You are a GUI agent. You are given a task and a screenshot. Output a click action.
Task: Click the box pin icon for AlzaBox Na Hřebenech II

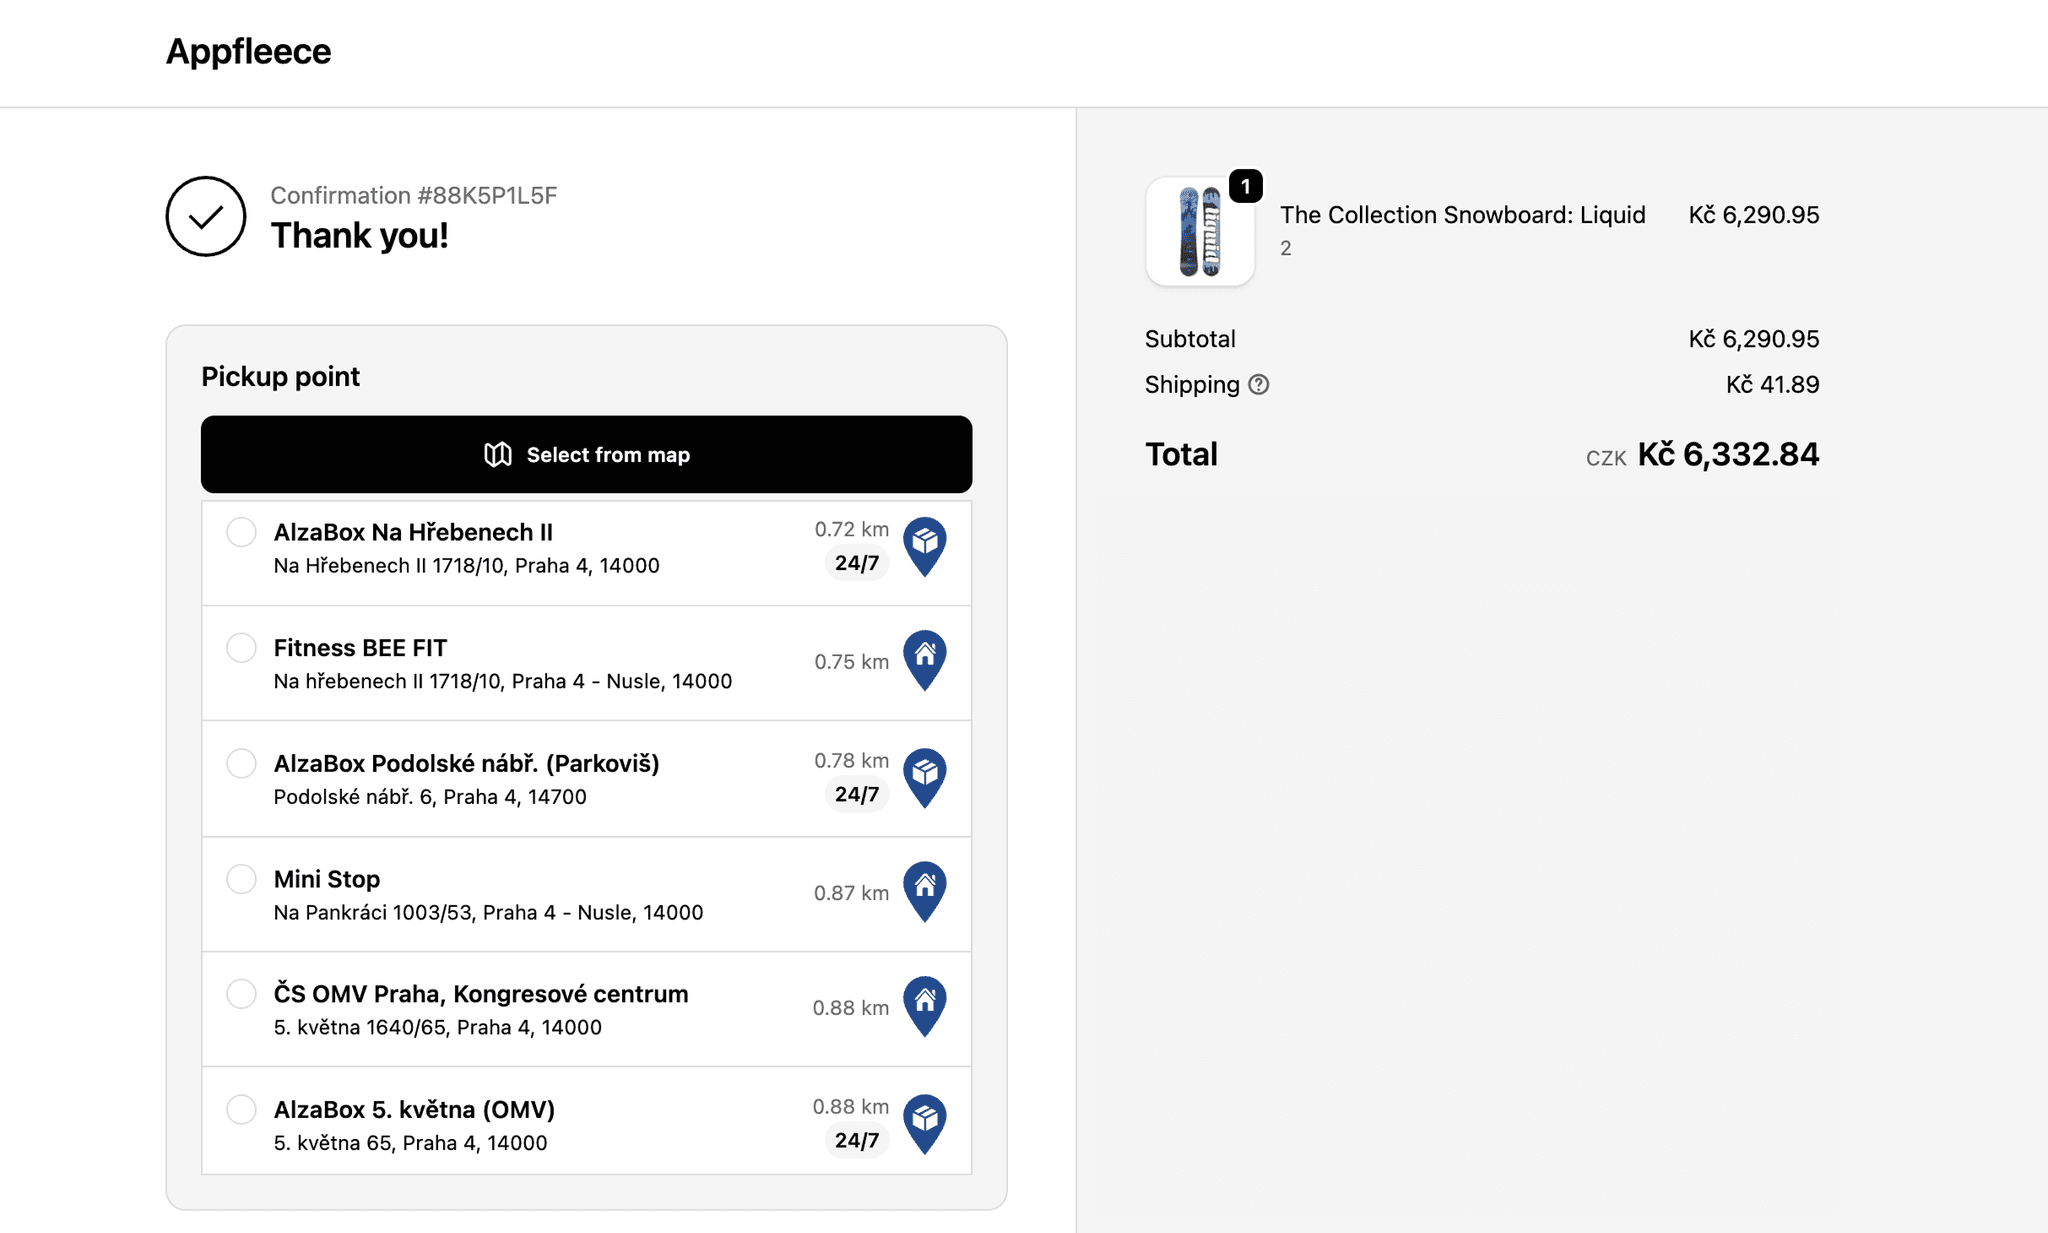[925, 546]
